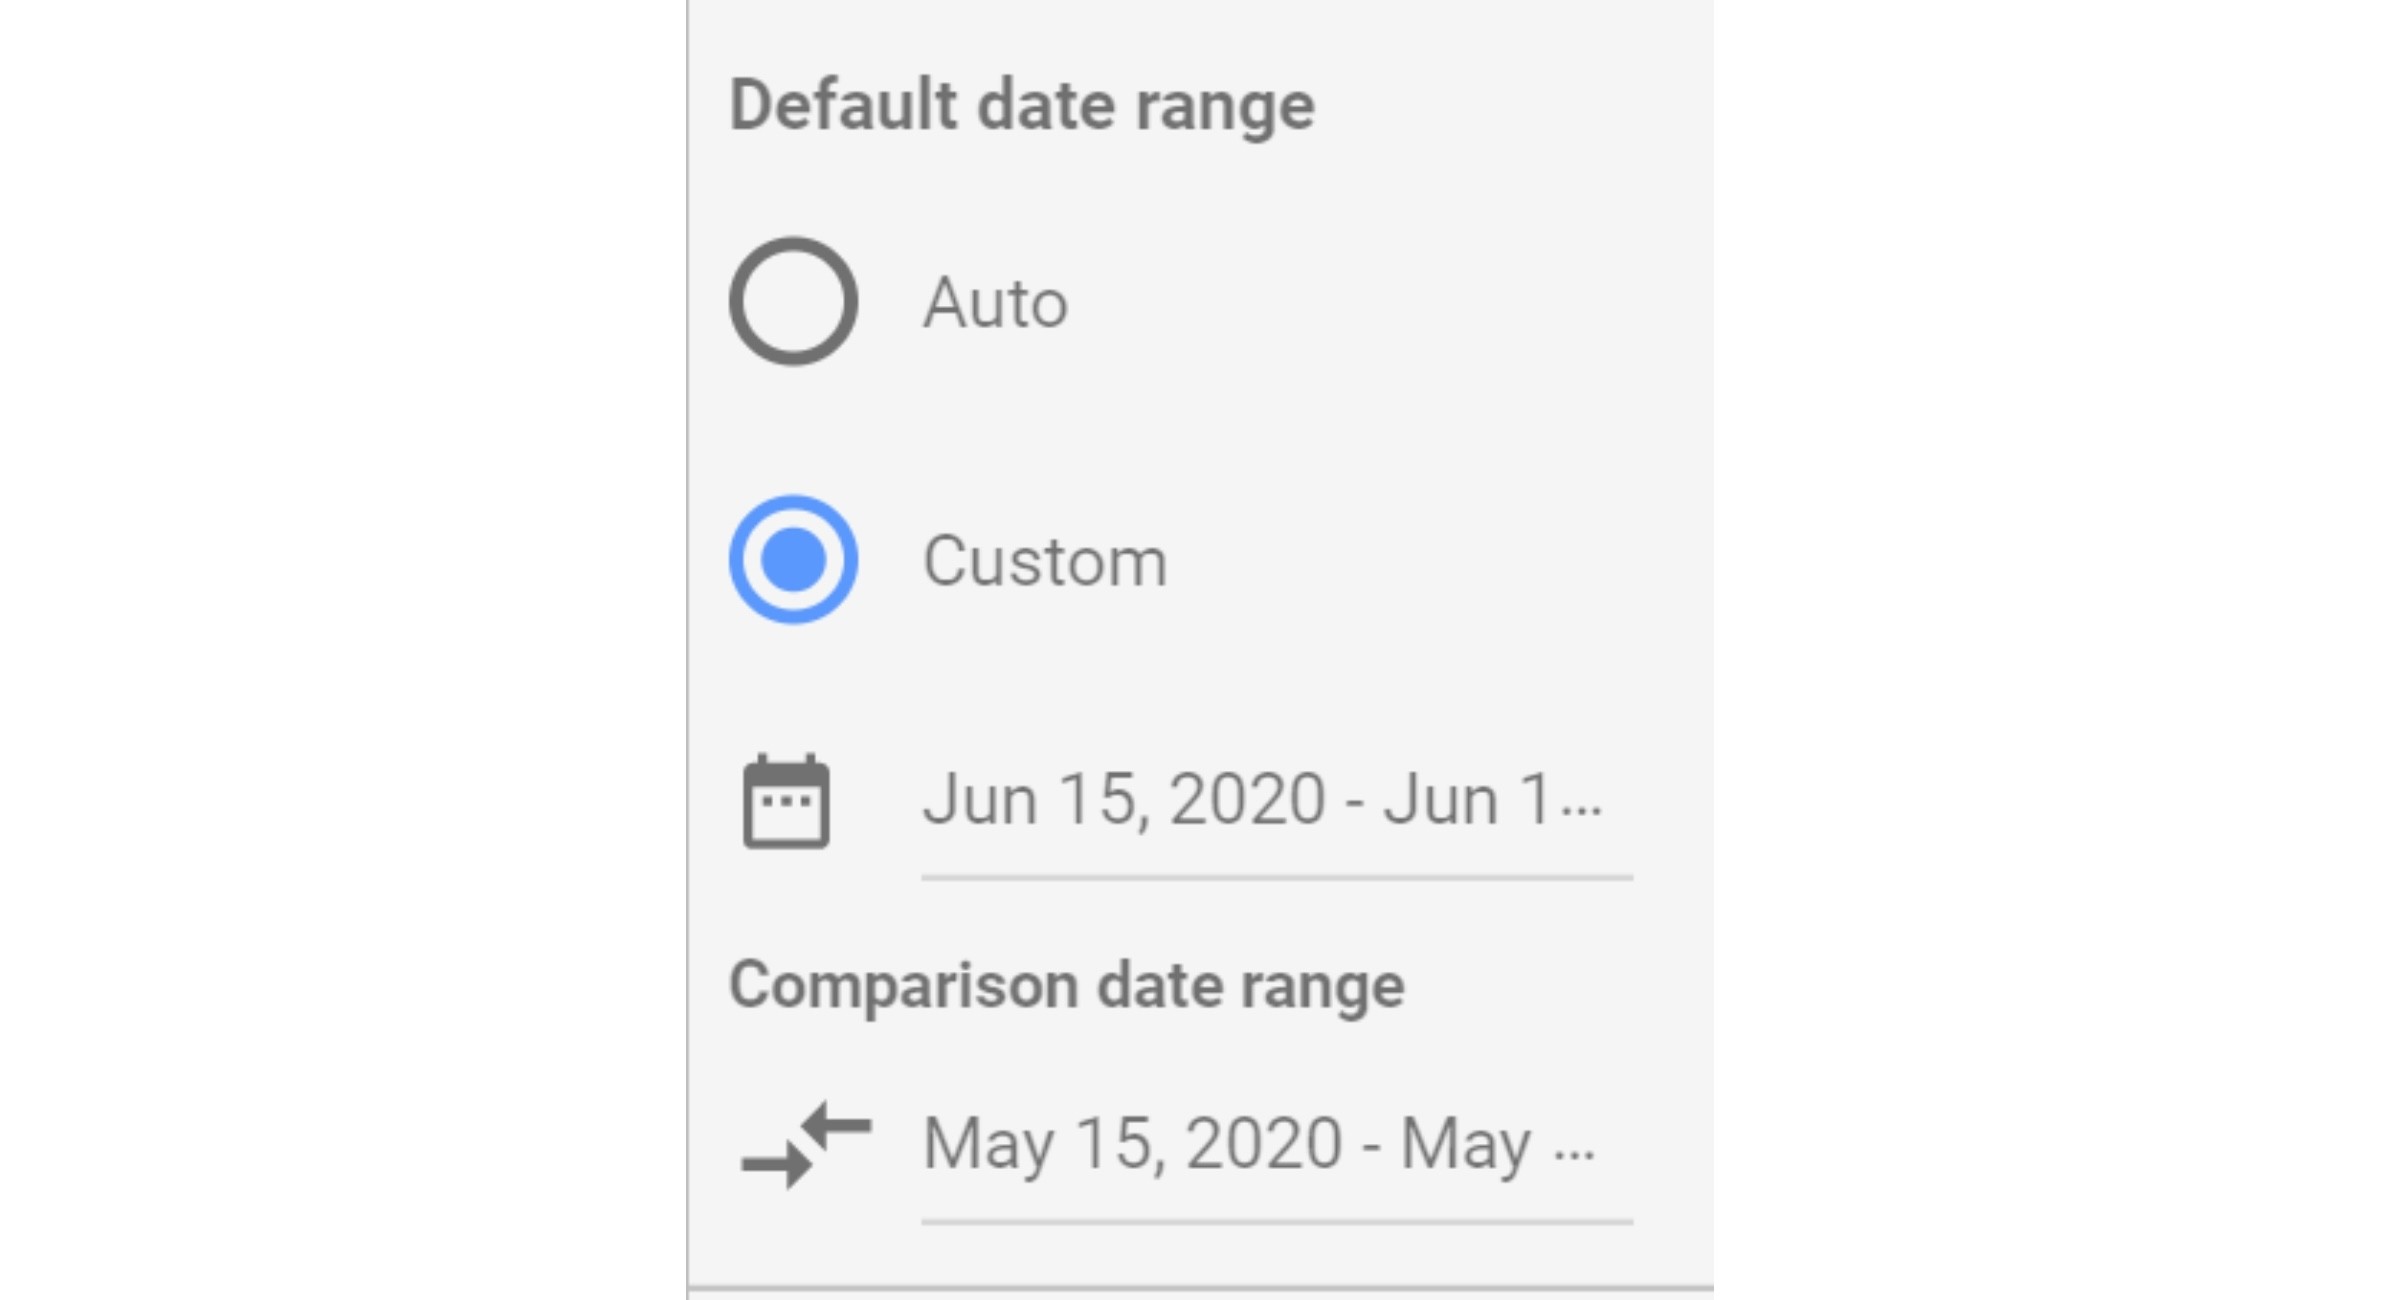Click the 'Jun 15, 2020' start date text
This screenshot has height=1300, width=2400.
click(1124, 800)
